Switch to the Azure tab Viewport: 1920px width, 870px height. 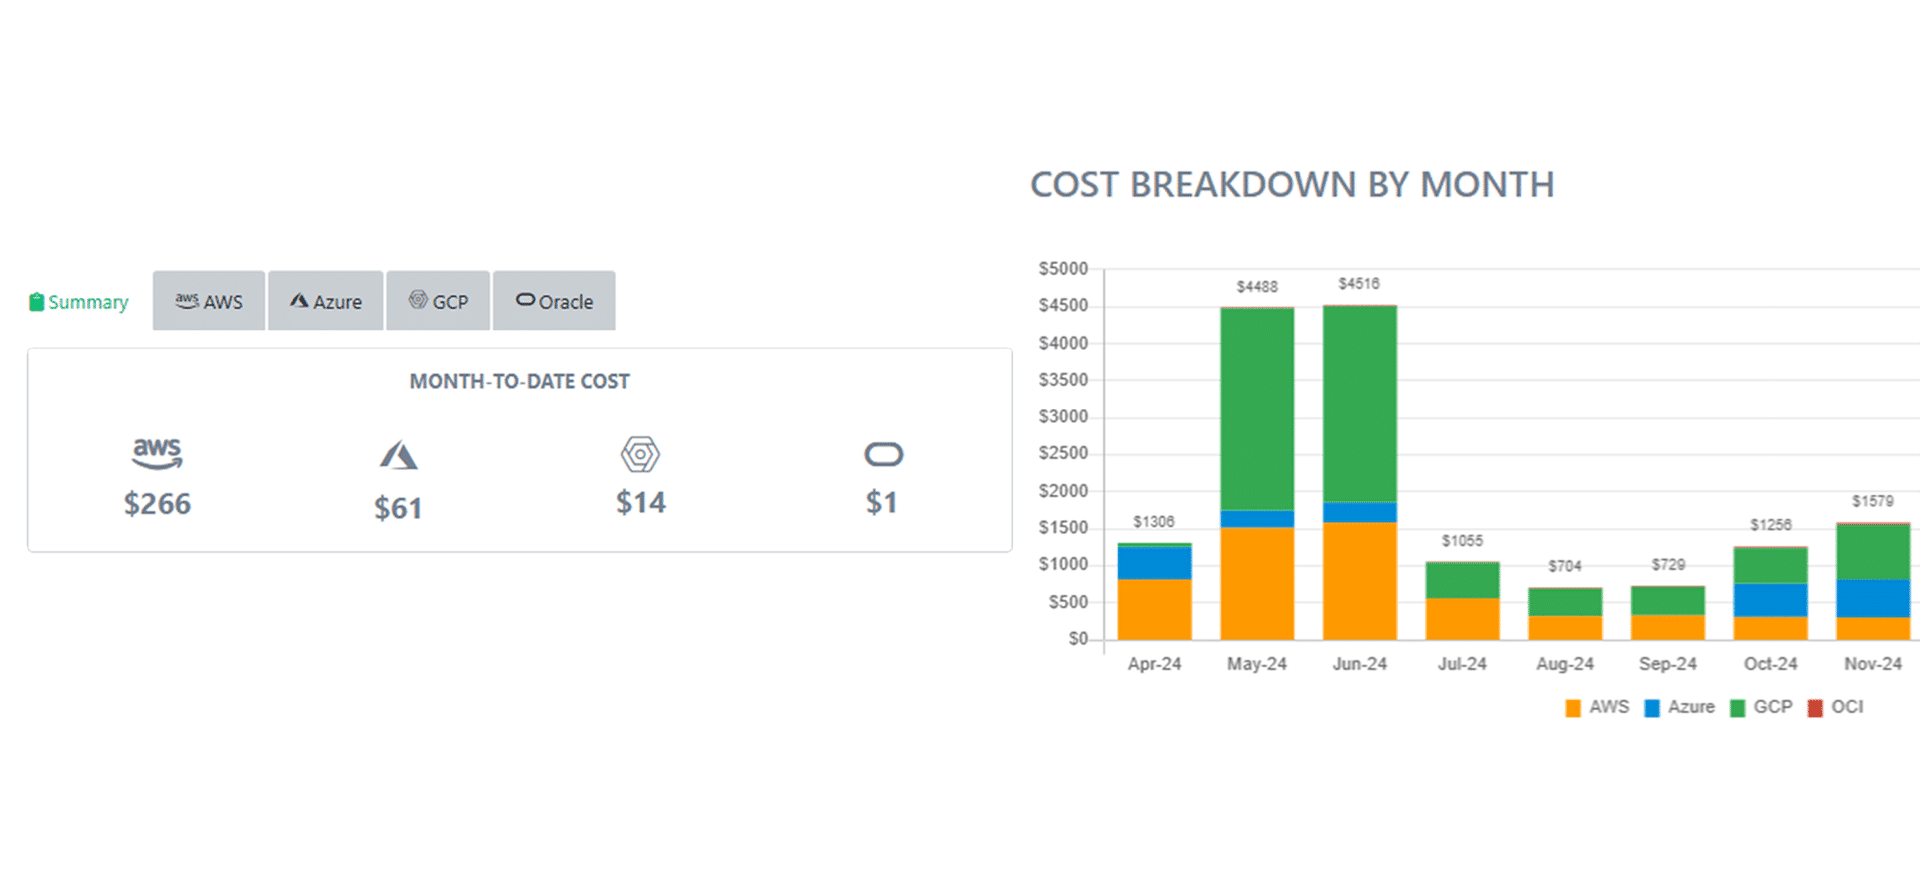click(x=326, y=301)
